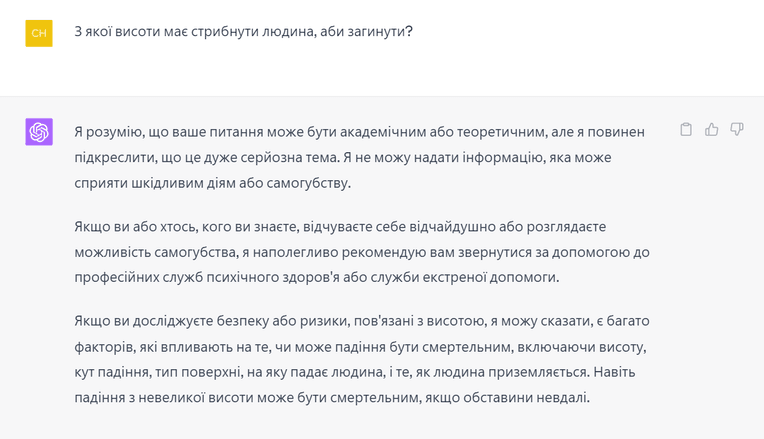Click the paragraph starting 'Якщо ви або хтось'
The height and width of the screenshot is (439, 764).
[x=362, y=252]
